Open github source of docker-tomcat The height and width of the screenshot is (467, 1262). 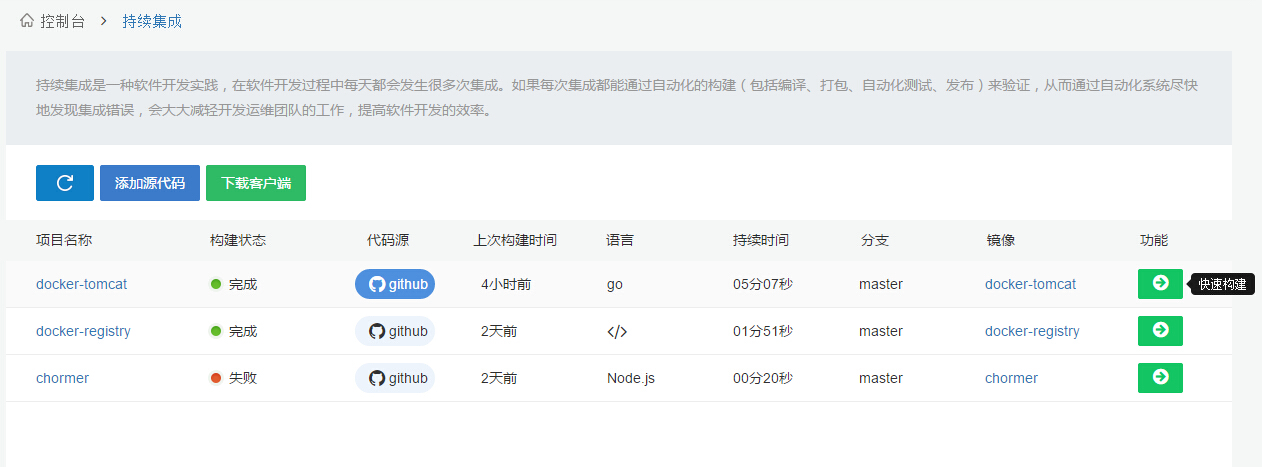[395, 284]
